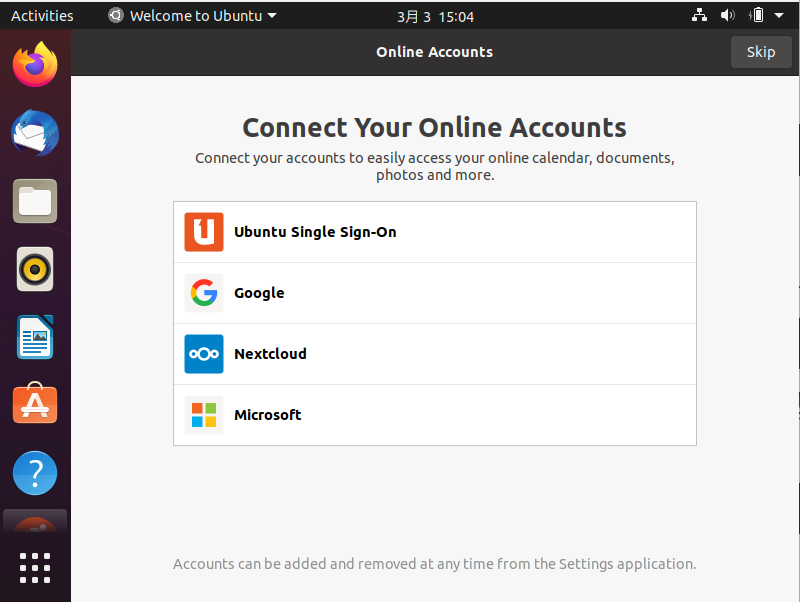Click the network status icon
Image resolution: width=800 pixels, height=602 pixels.
[699, 15]
